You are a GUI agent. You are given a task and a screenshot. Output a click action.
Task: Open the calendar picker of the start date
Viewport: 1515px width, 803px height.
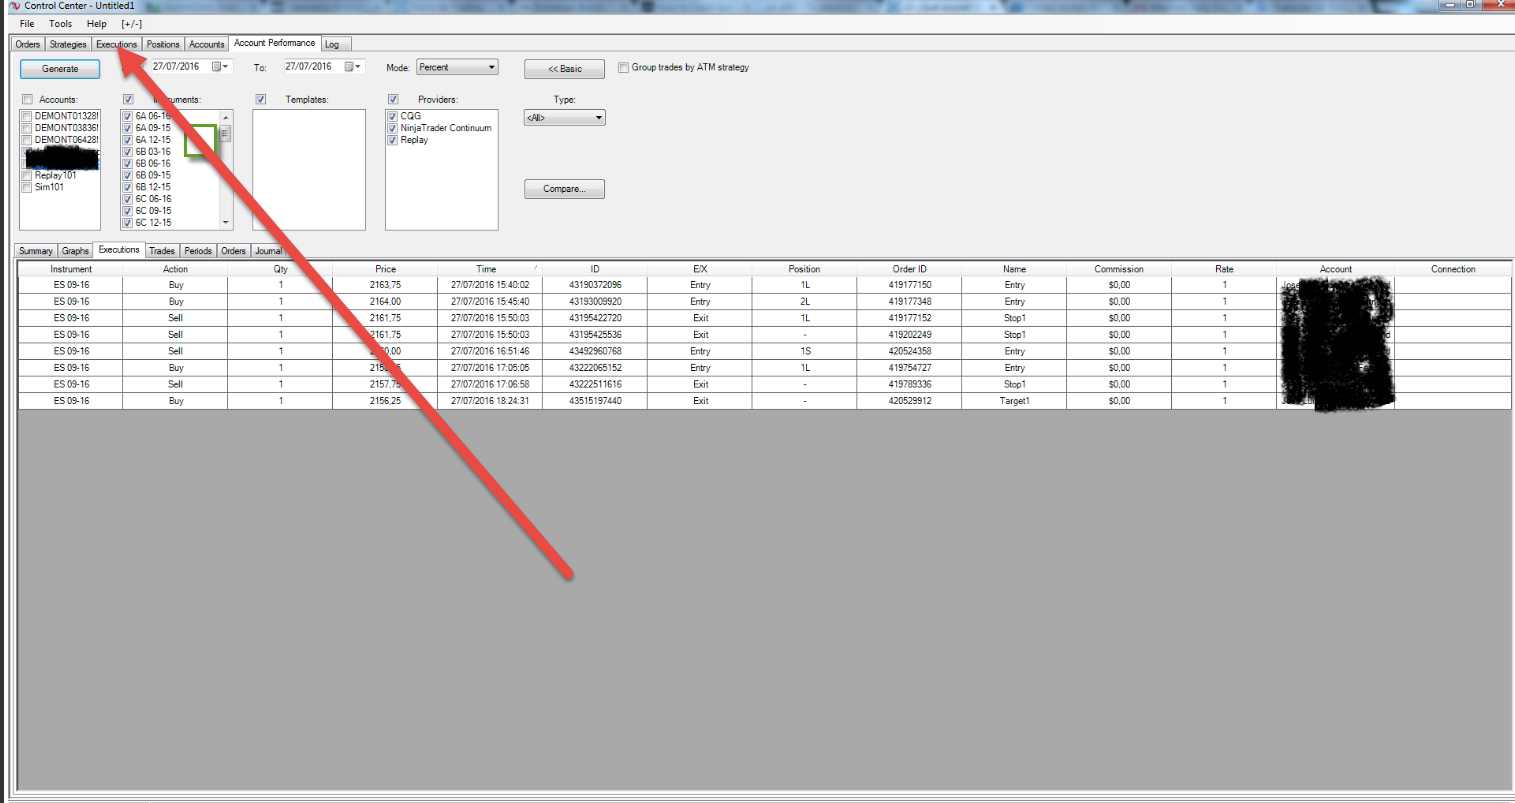point(221,67)
